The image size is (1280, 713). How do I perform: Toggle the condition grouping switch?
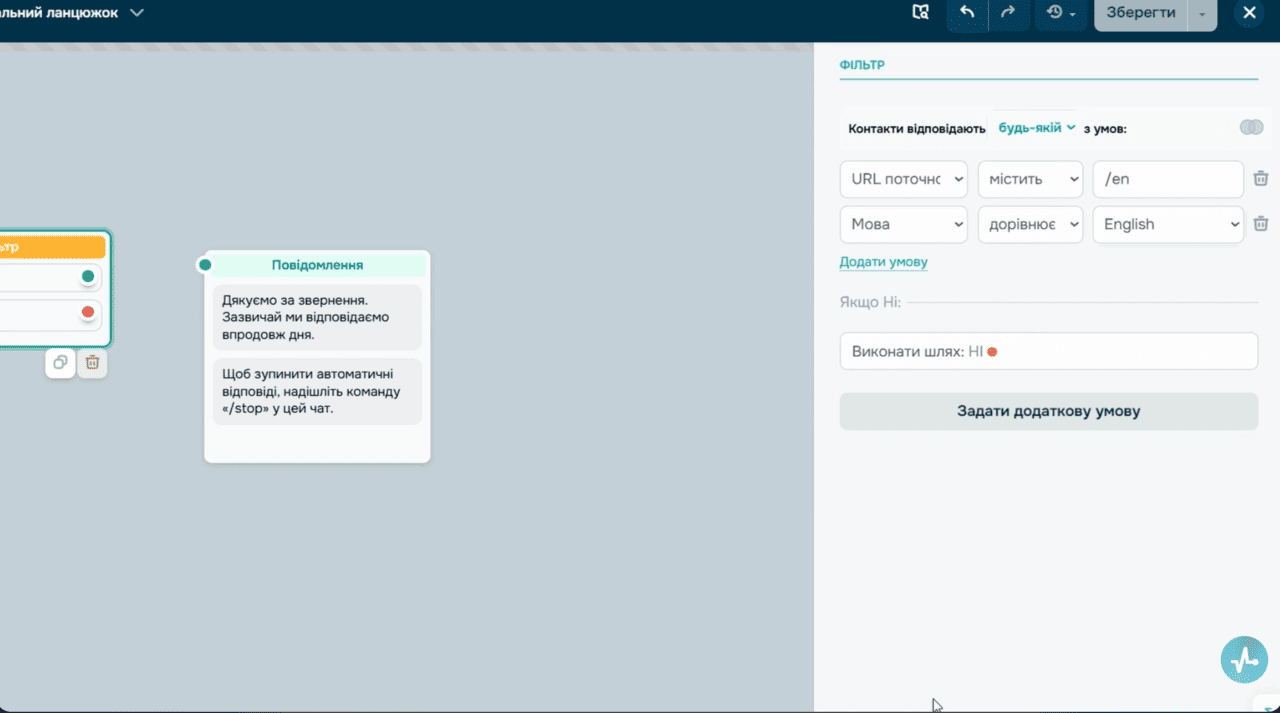pyautogui.click(x=1251, y=128)
